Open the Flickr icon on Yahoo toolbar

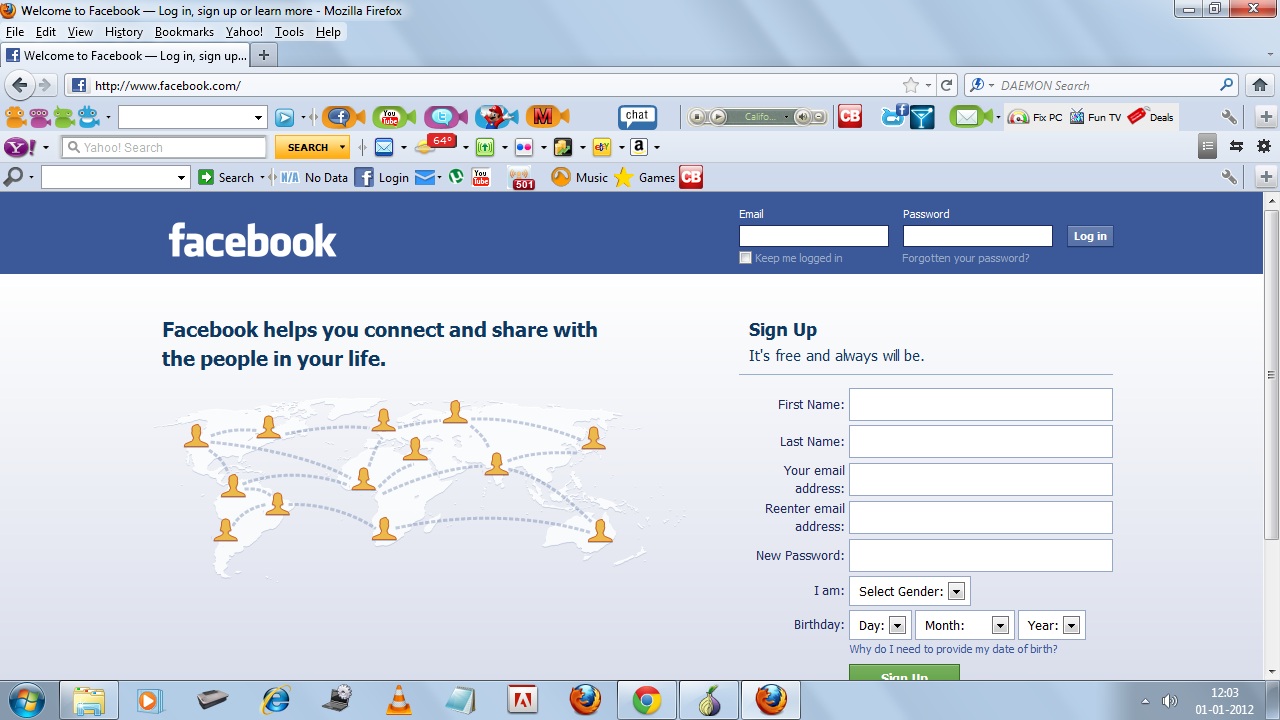point(524,148)
